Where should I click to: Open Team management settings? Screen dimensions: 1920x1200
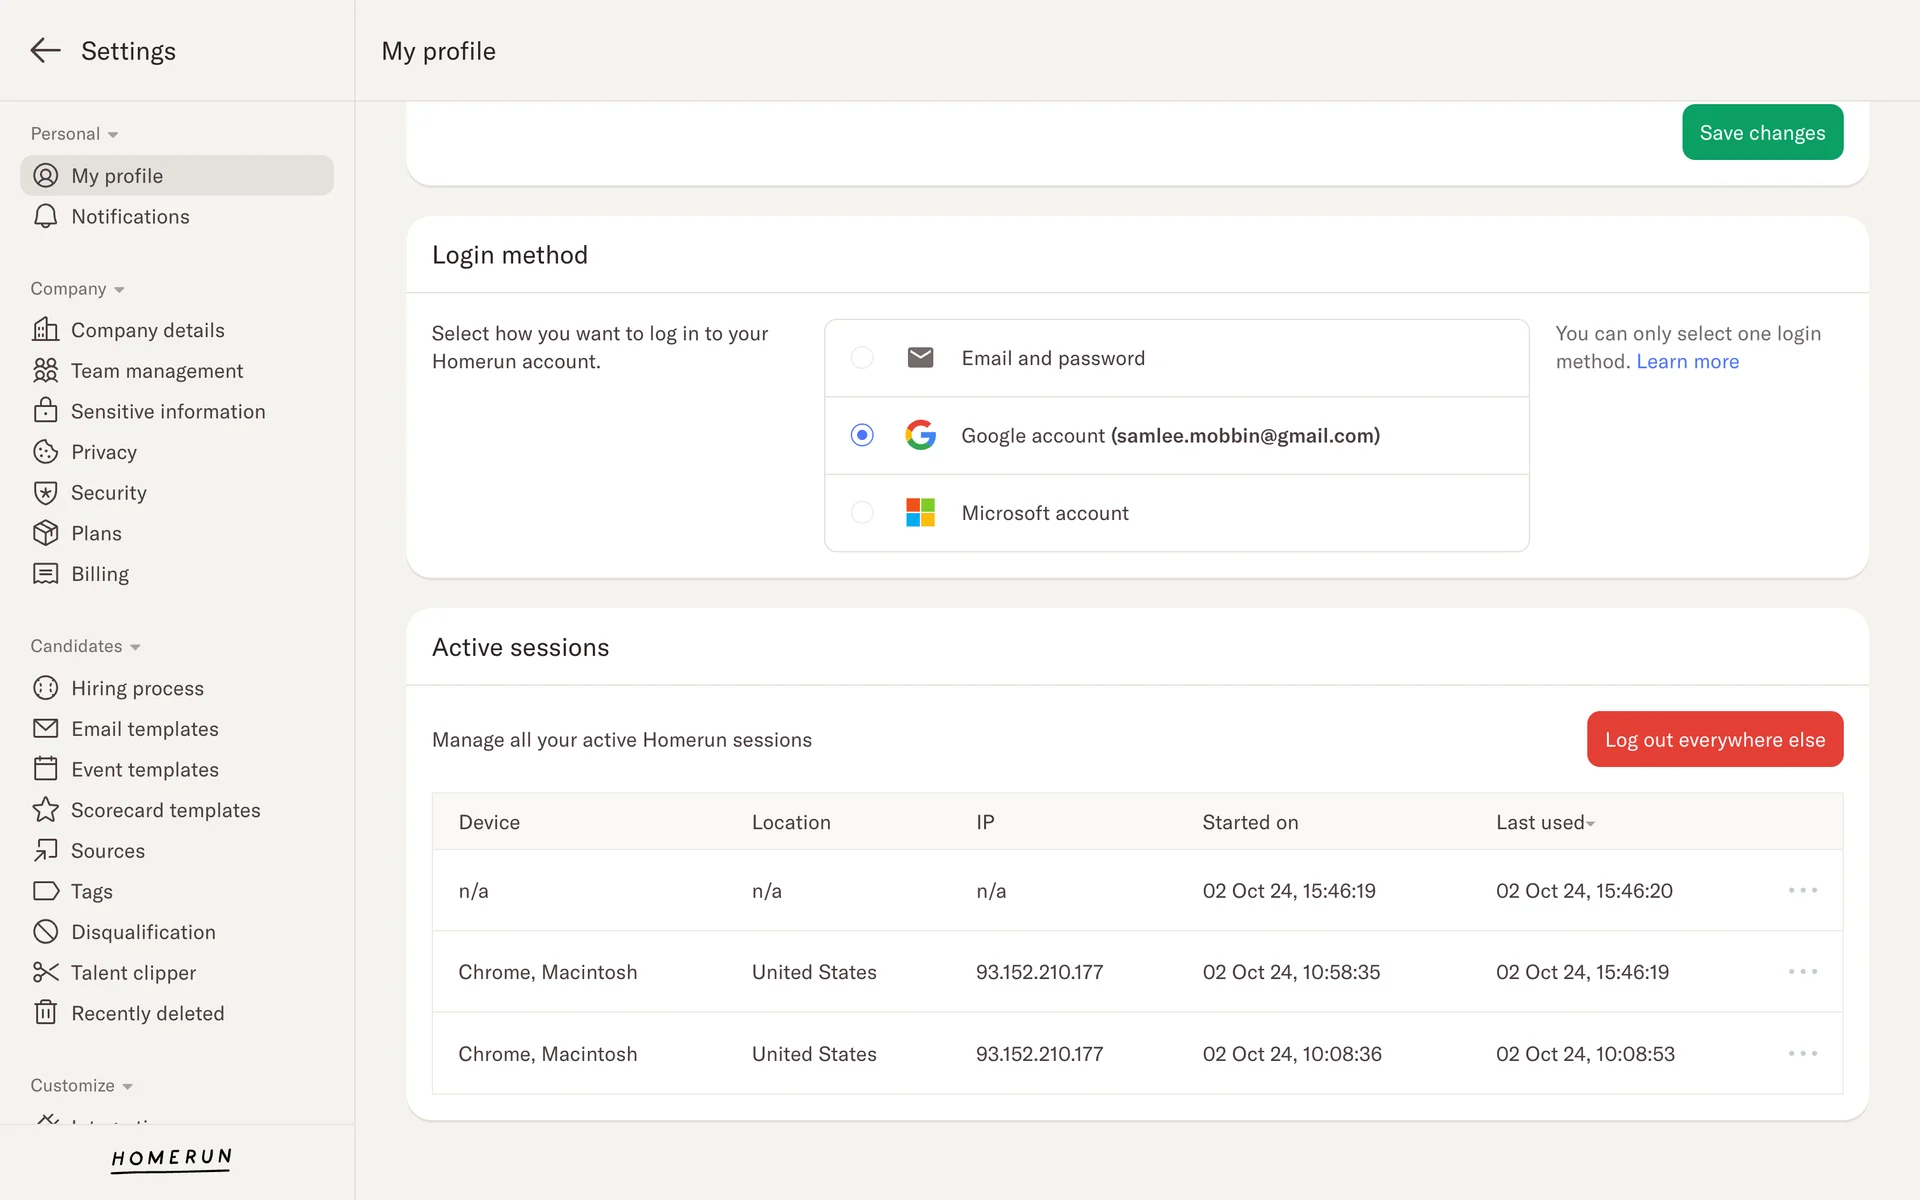coord(157,371)
